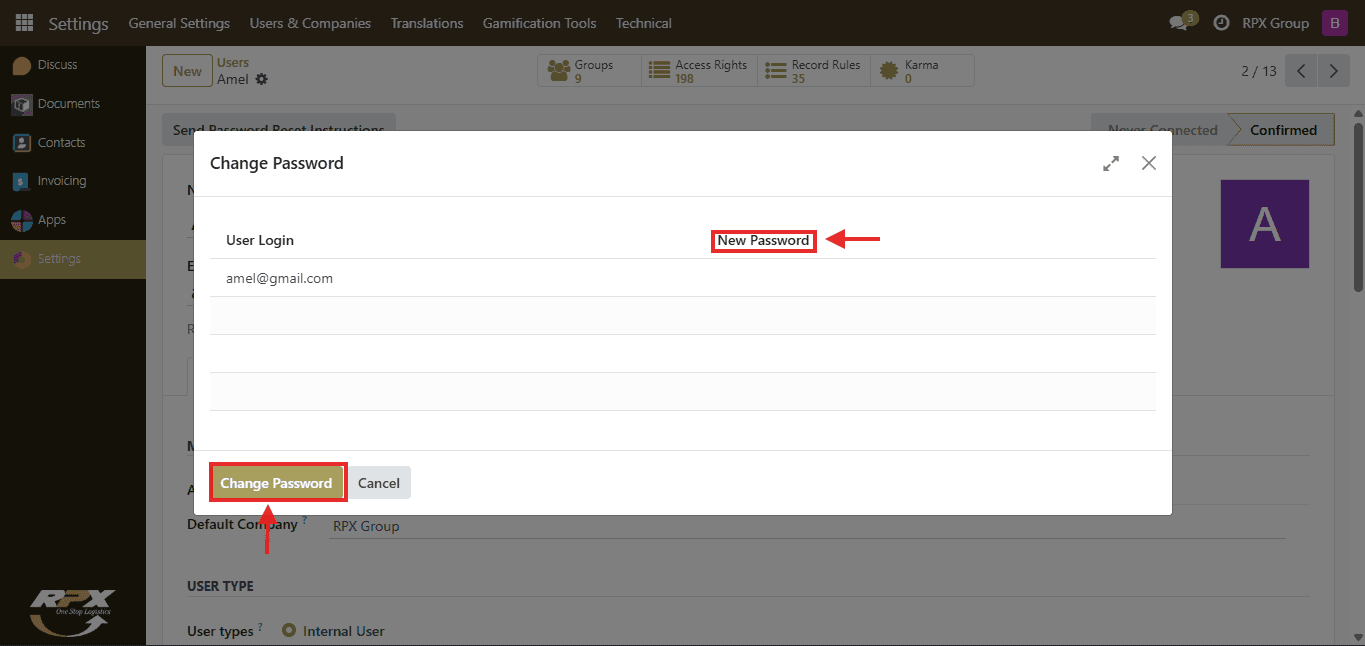Open the Karma smart button
Viewport: 1365px width, 646px height.
pyautogui.click(x=922, y=71)
